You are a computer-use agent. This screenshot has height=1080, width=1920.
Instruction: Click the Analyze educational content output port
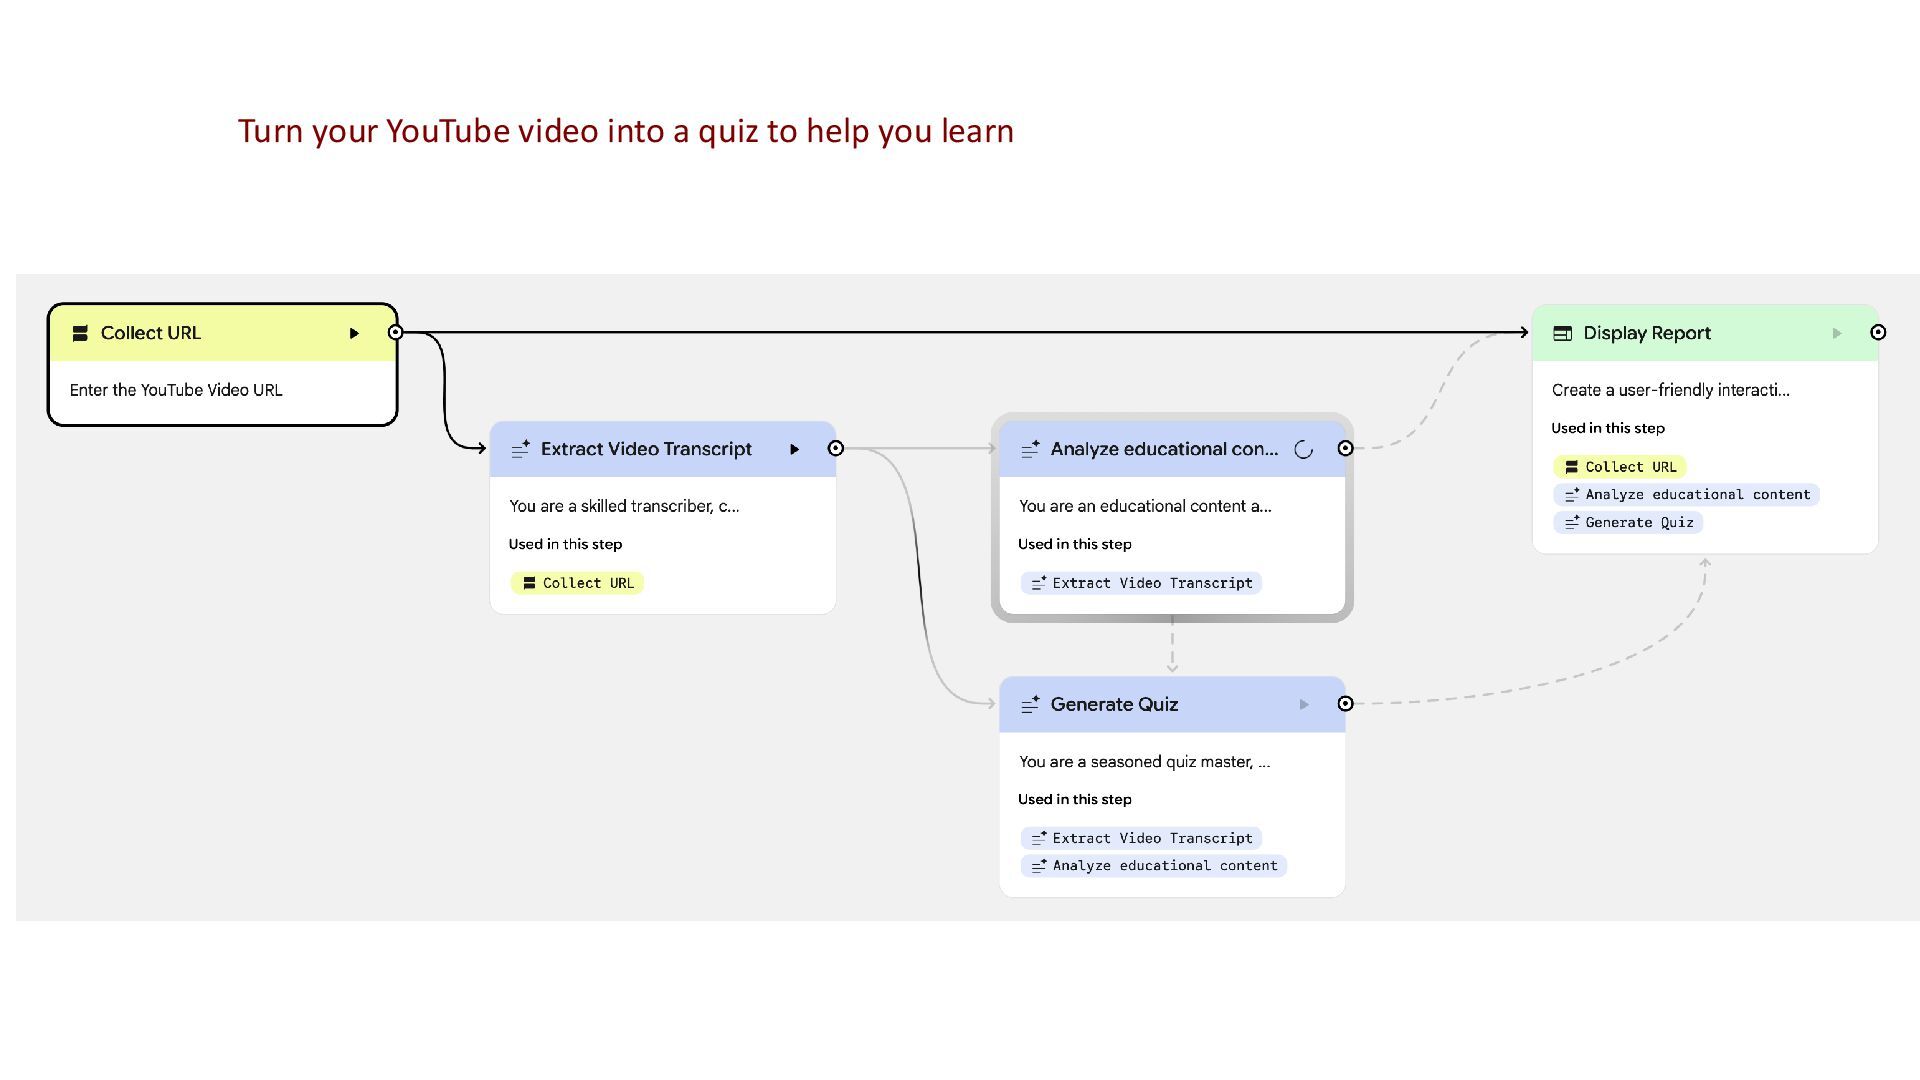(1346, 448)
